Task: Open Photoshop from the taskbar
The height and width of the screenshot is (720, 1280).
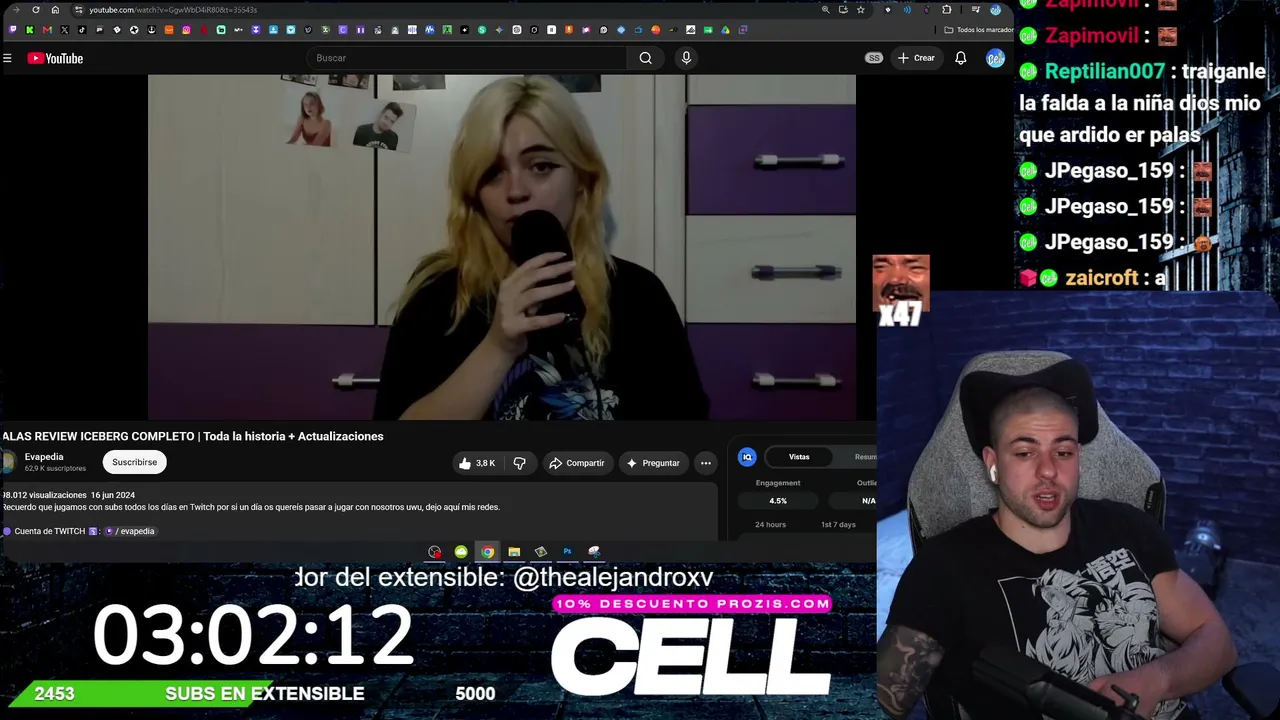Action: coord(567,552)
